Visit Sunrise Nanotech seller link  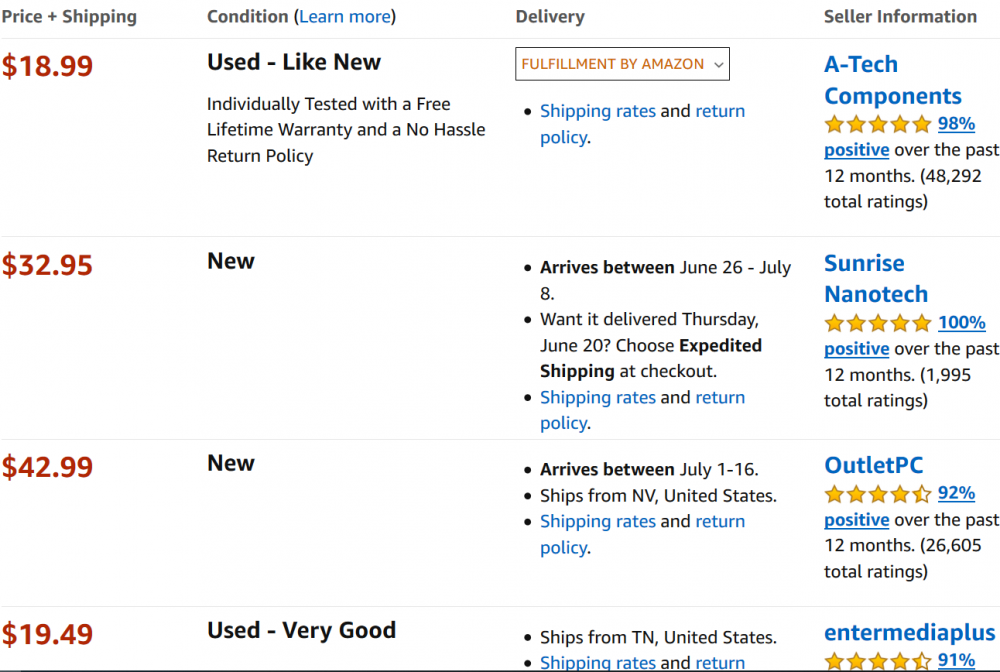(x=876, y=279)
